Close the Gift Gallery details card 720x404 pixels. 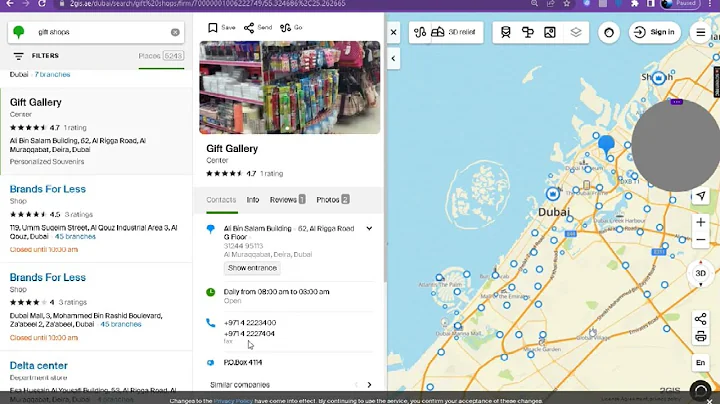point(394,32)
